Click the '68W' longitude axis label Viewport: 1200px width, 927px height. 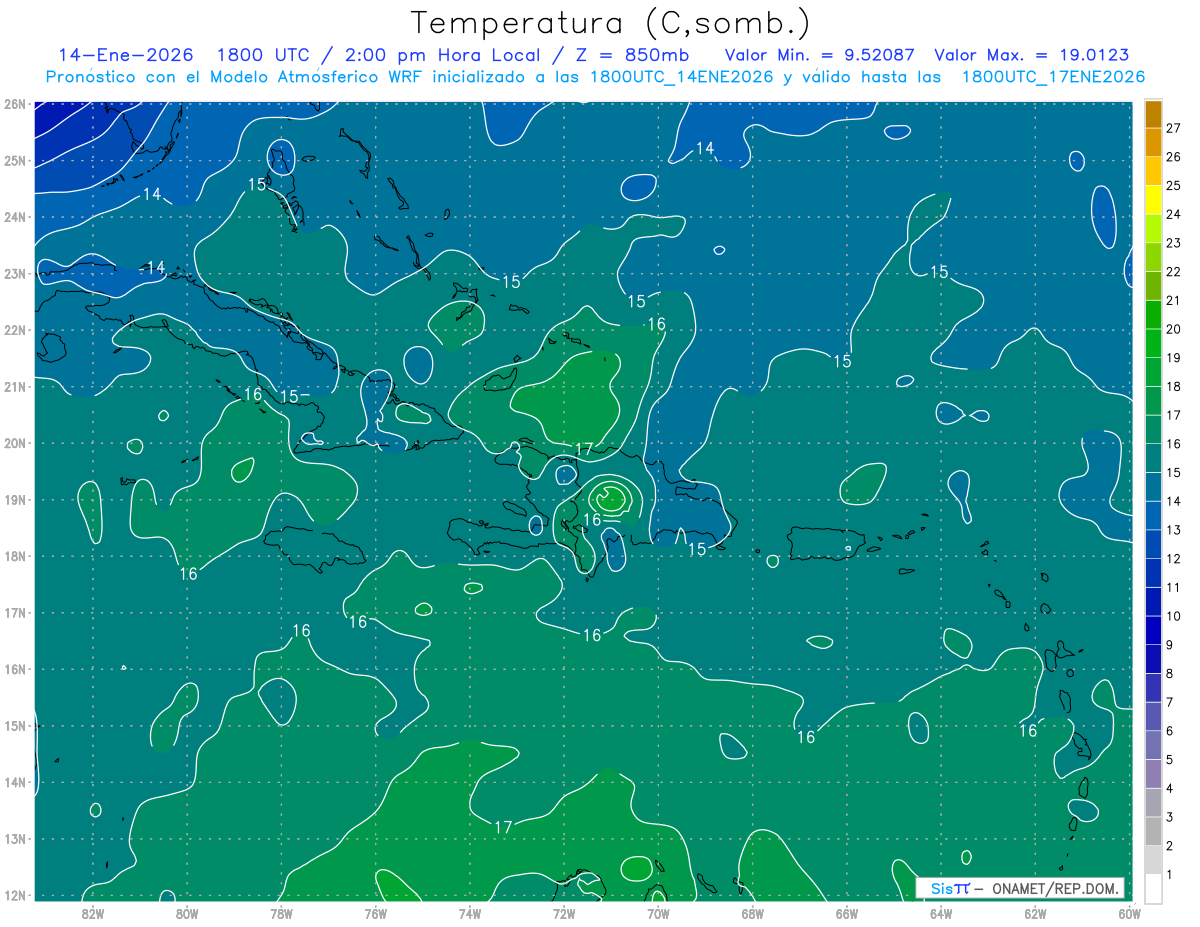point(752,913)
